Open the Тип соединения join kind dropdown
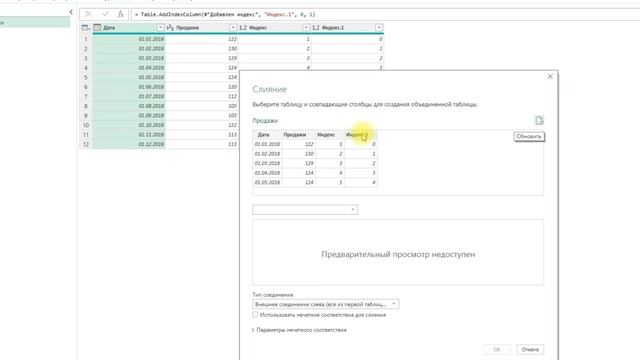Viewport: 640px width, 360px height. 326,304
